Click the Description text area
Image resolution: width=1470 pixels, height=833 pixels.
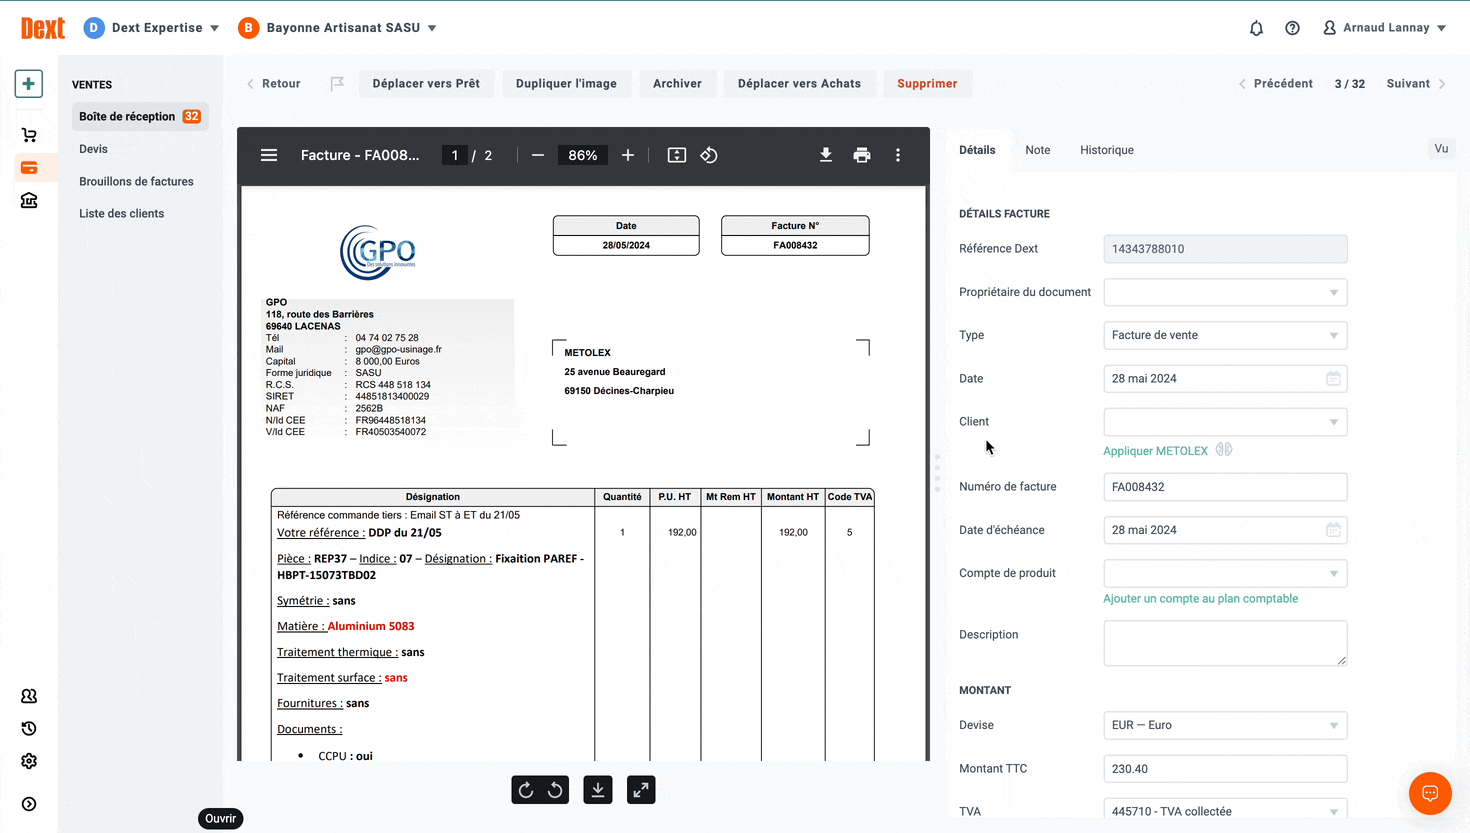tap(1225, 643)
